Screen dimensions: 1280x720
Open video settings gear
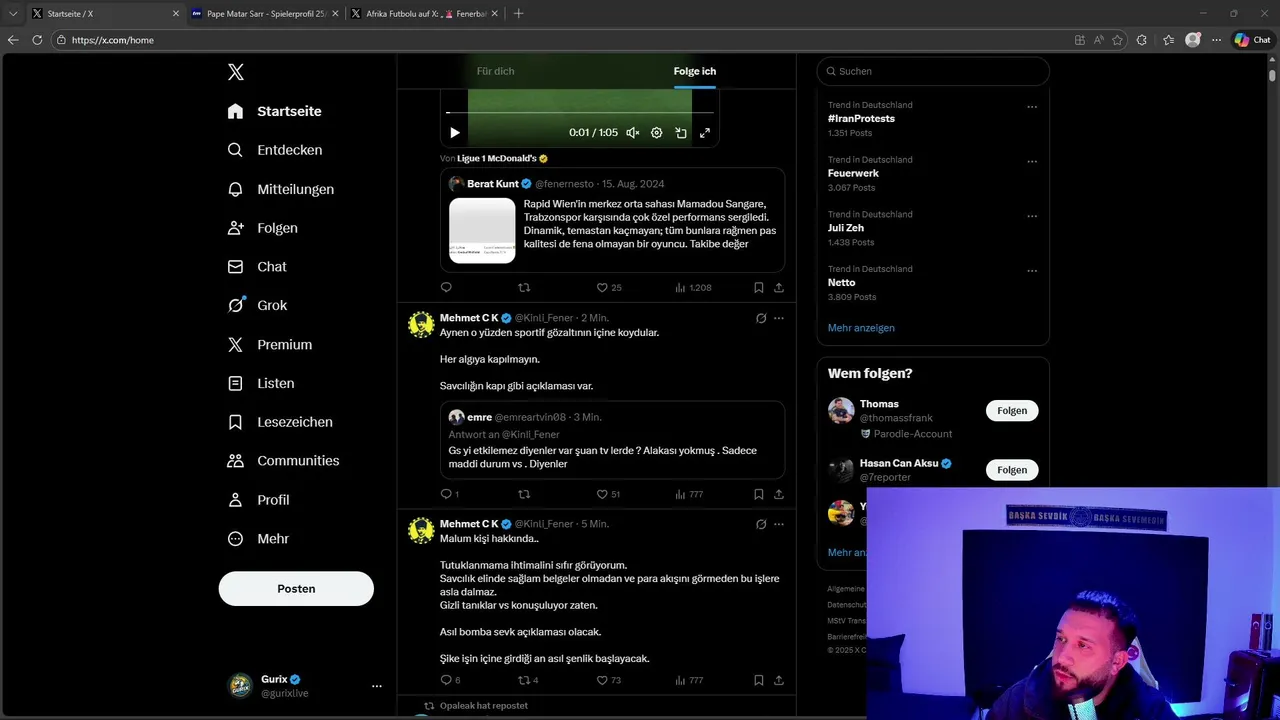click(x=656, y=133)
